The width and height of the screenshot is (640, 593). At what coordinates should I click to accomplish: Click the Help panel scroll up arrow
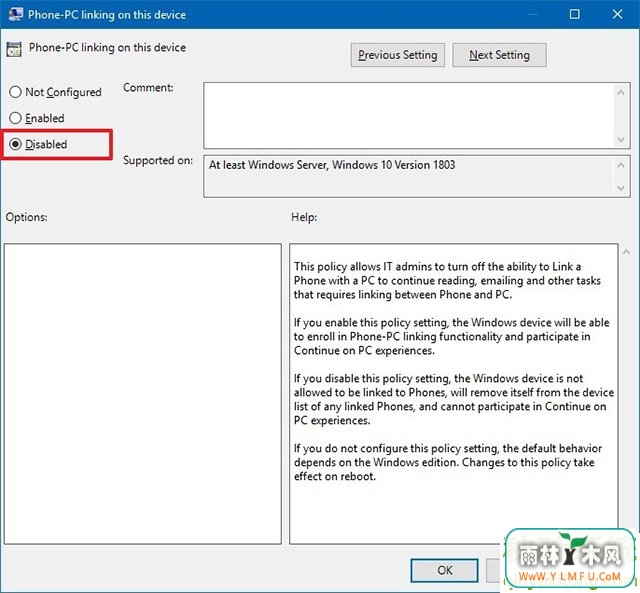[626, 253]
